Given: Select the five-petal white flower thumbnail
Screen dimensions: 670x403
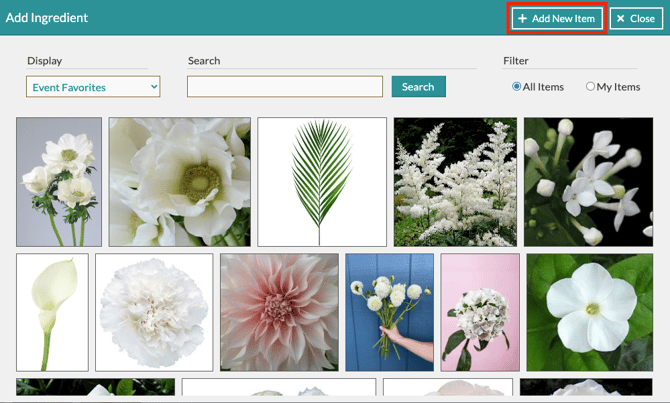Looking at the screenshot, I should tap(590, 312).
